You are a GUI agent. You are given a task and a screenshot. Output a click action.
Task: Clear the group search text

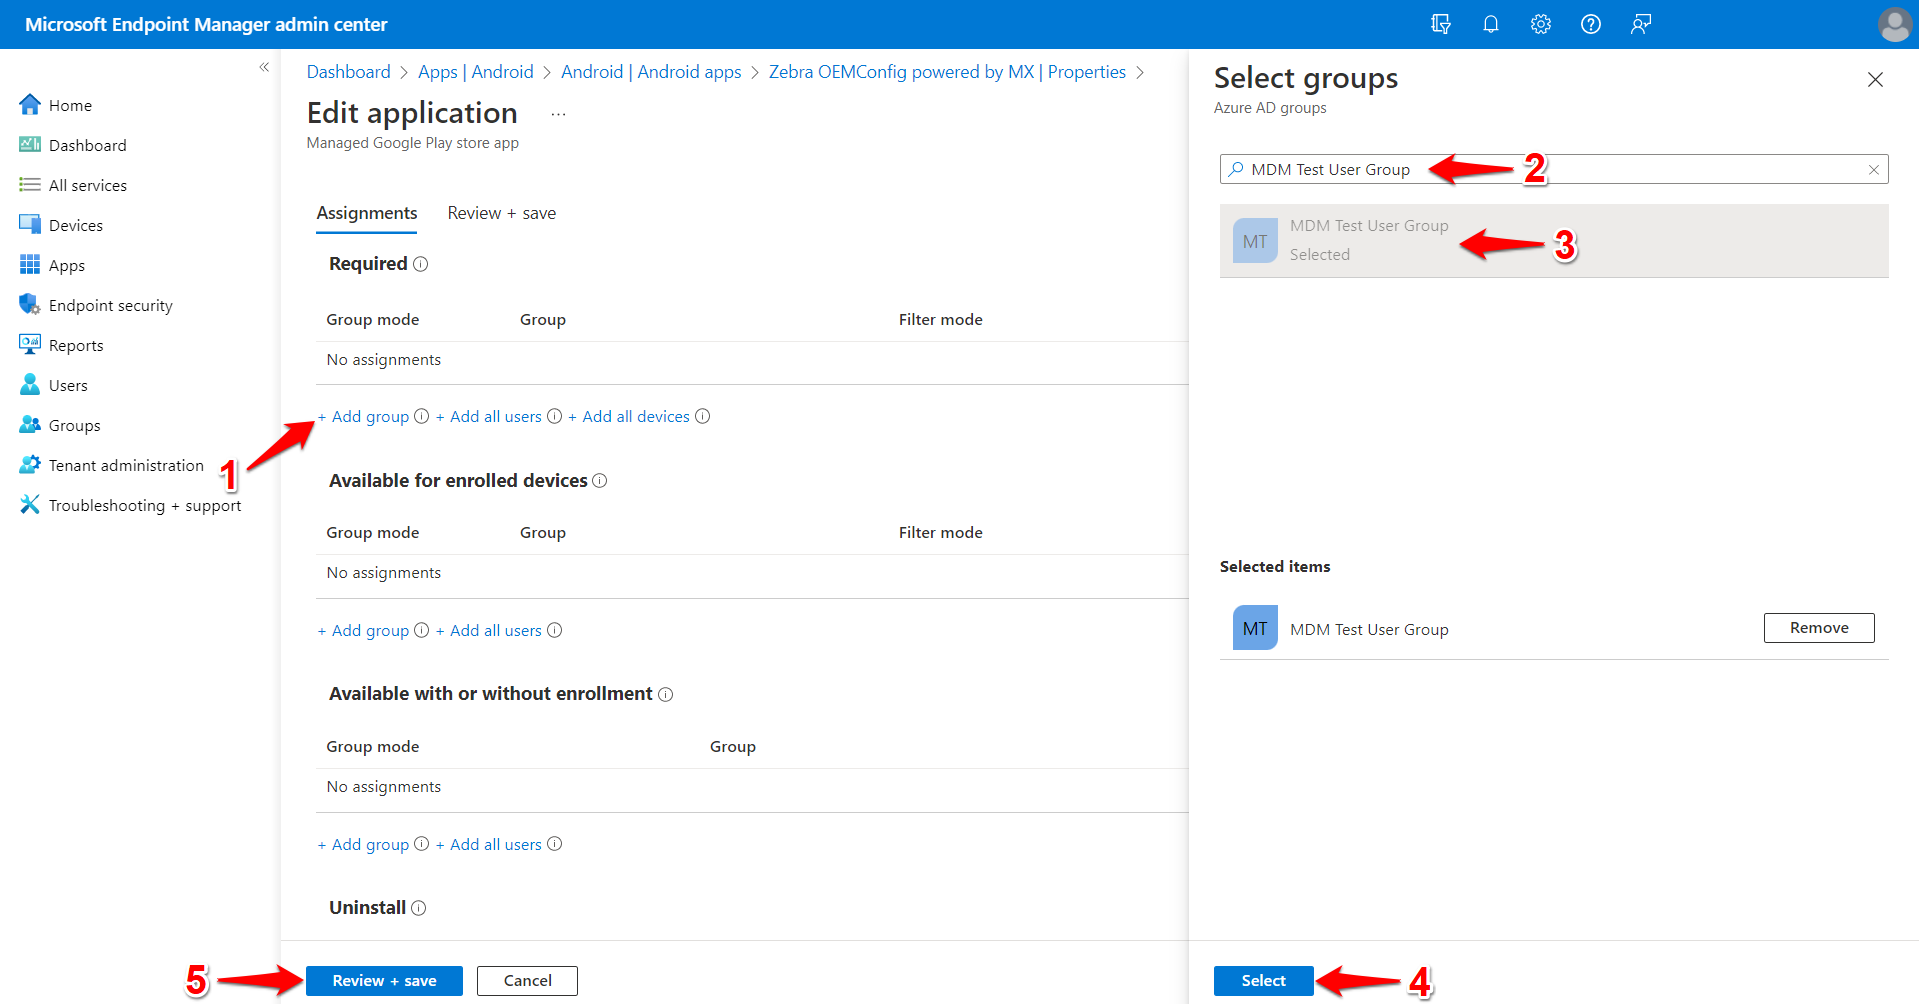coord(1874,170)
